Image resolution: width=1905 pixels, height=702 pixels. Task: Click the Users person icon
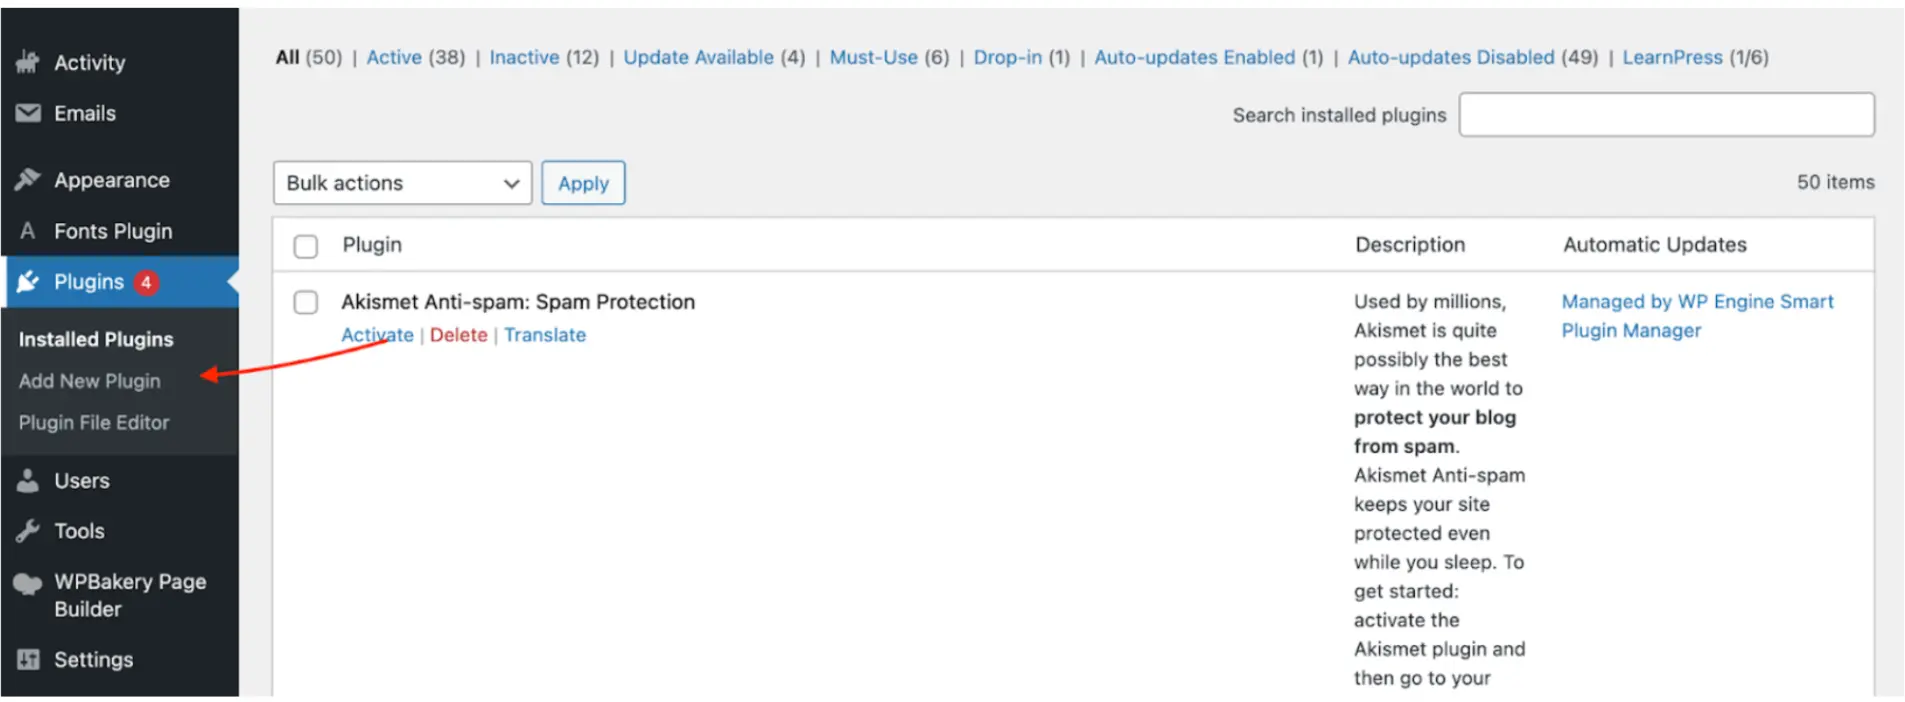pos(28,481)
